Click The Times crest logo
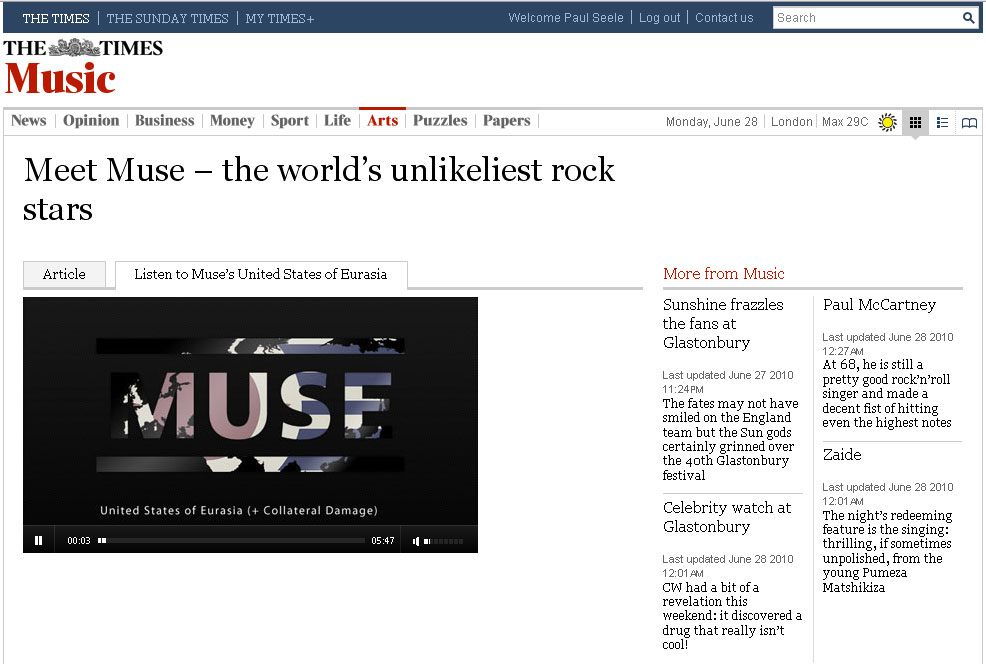 (74, 48)
